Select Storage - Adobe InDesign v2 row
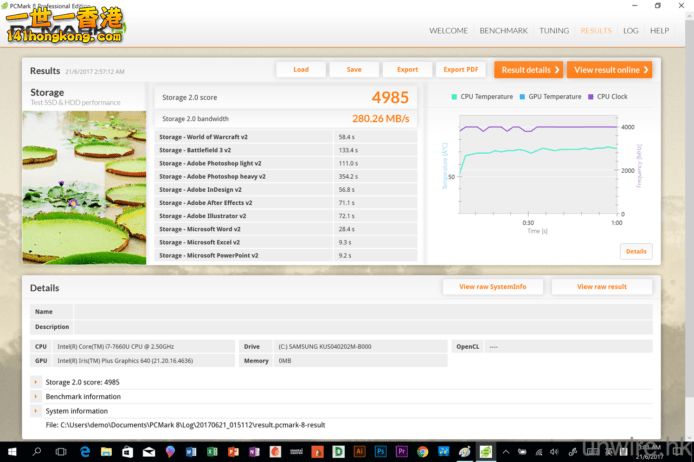The image size is (694, 462). 286,189
